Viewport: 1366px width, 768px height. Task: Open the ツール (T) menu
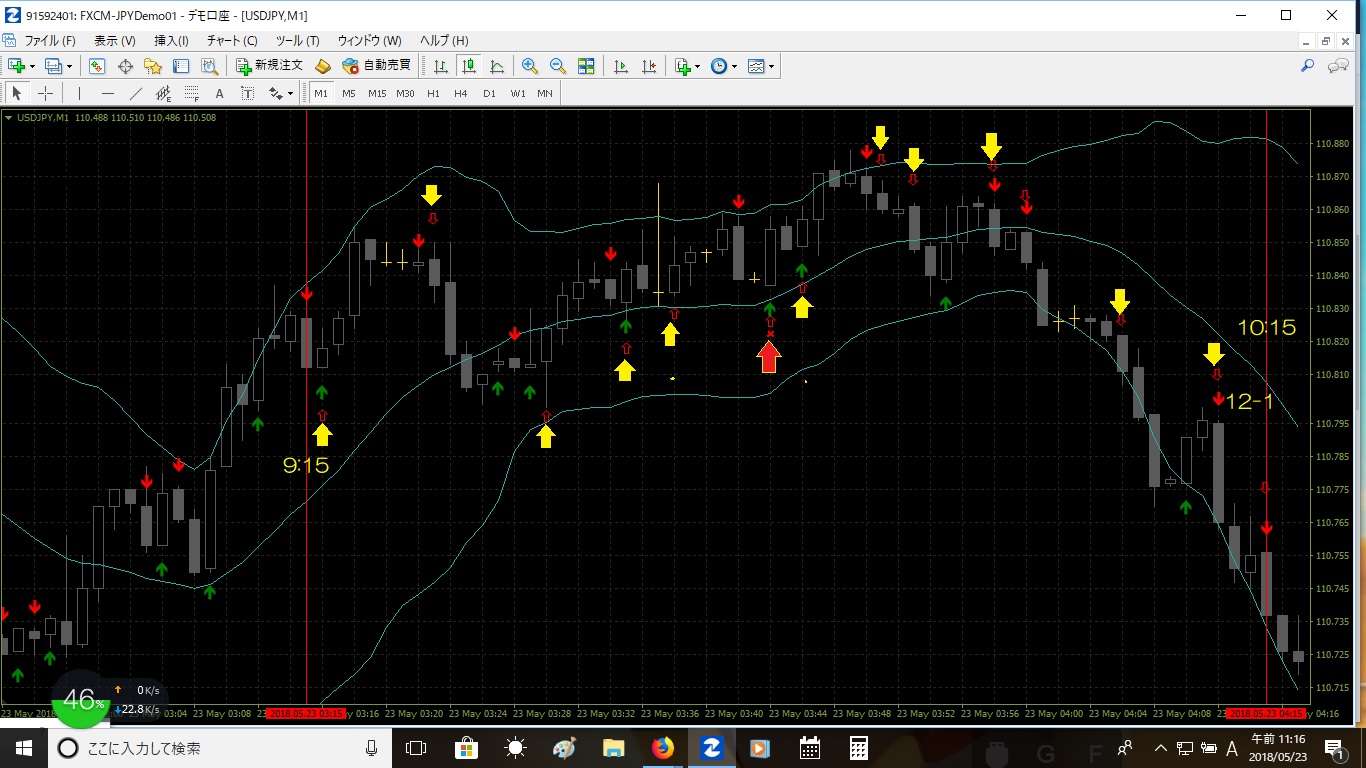(x=297, y=41)
